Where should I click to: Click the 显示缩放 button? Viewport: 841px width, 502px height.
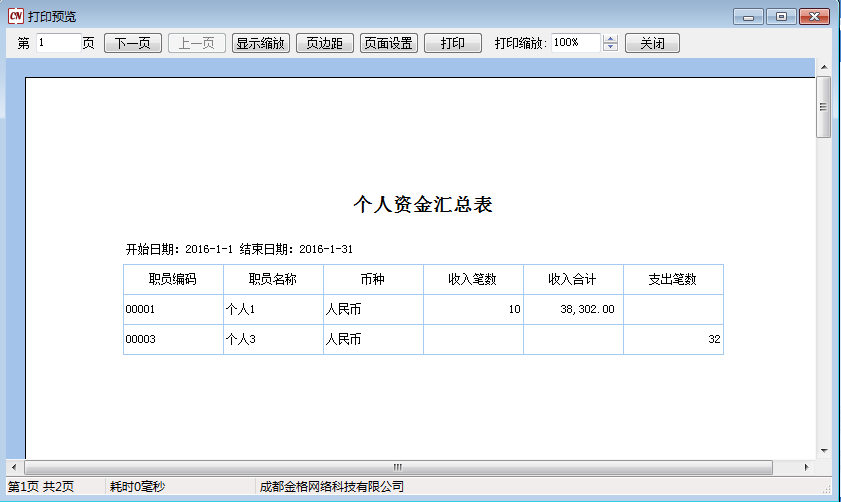tap(261, 44)
